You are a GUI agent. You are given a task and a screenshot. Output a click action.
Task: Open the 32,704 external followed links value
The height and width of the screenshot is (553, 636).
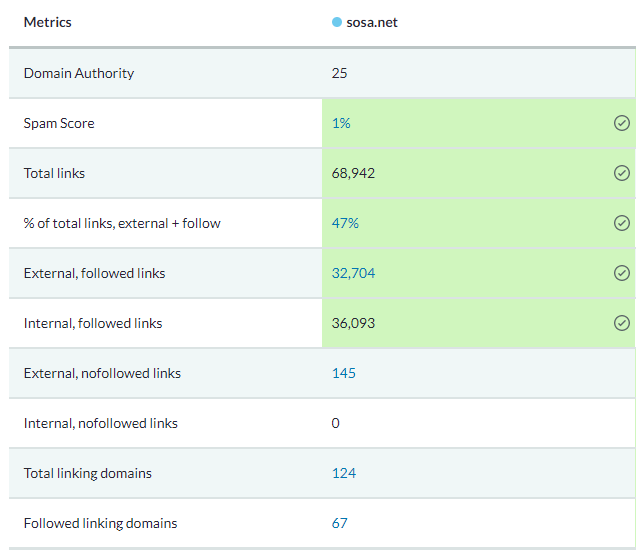353,273
